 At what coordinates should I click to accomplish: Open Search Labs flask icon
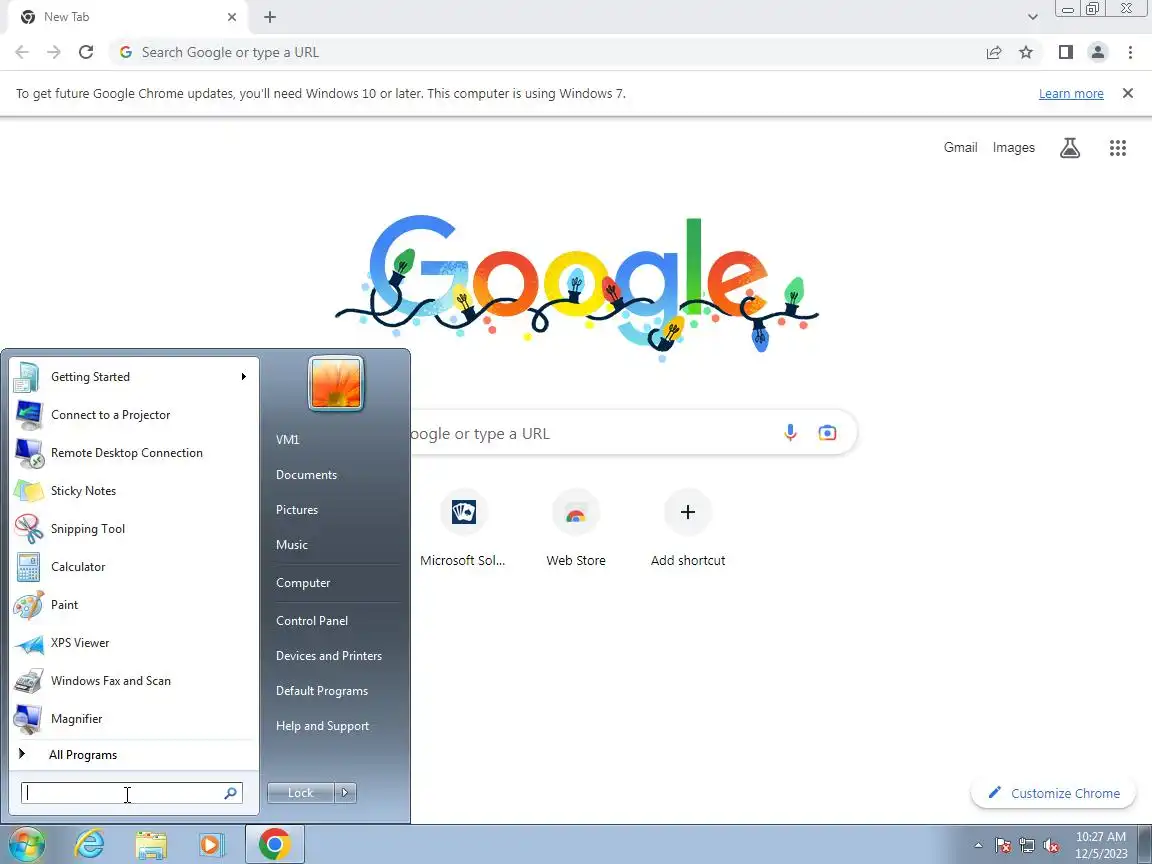pos(1070,148)
